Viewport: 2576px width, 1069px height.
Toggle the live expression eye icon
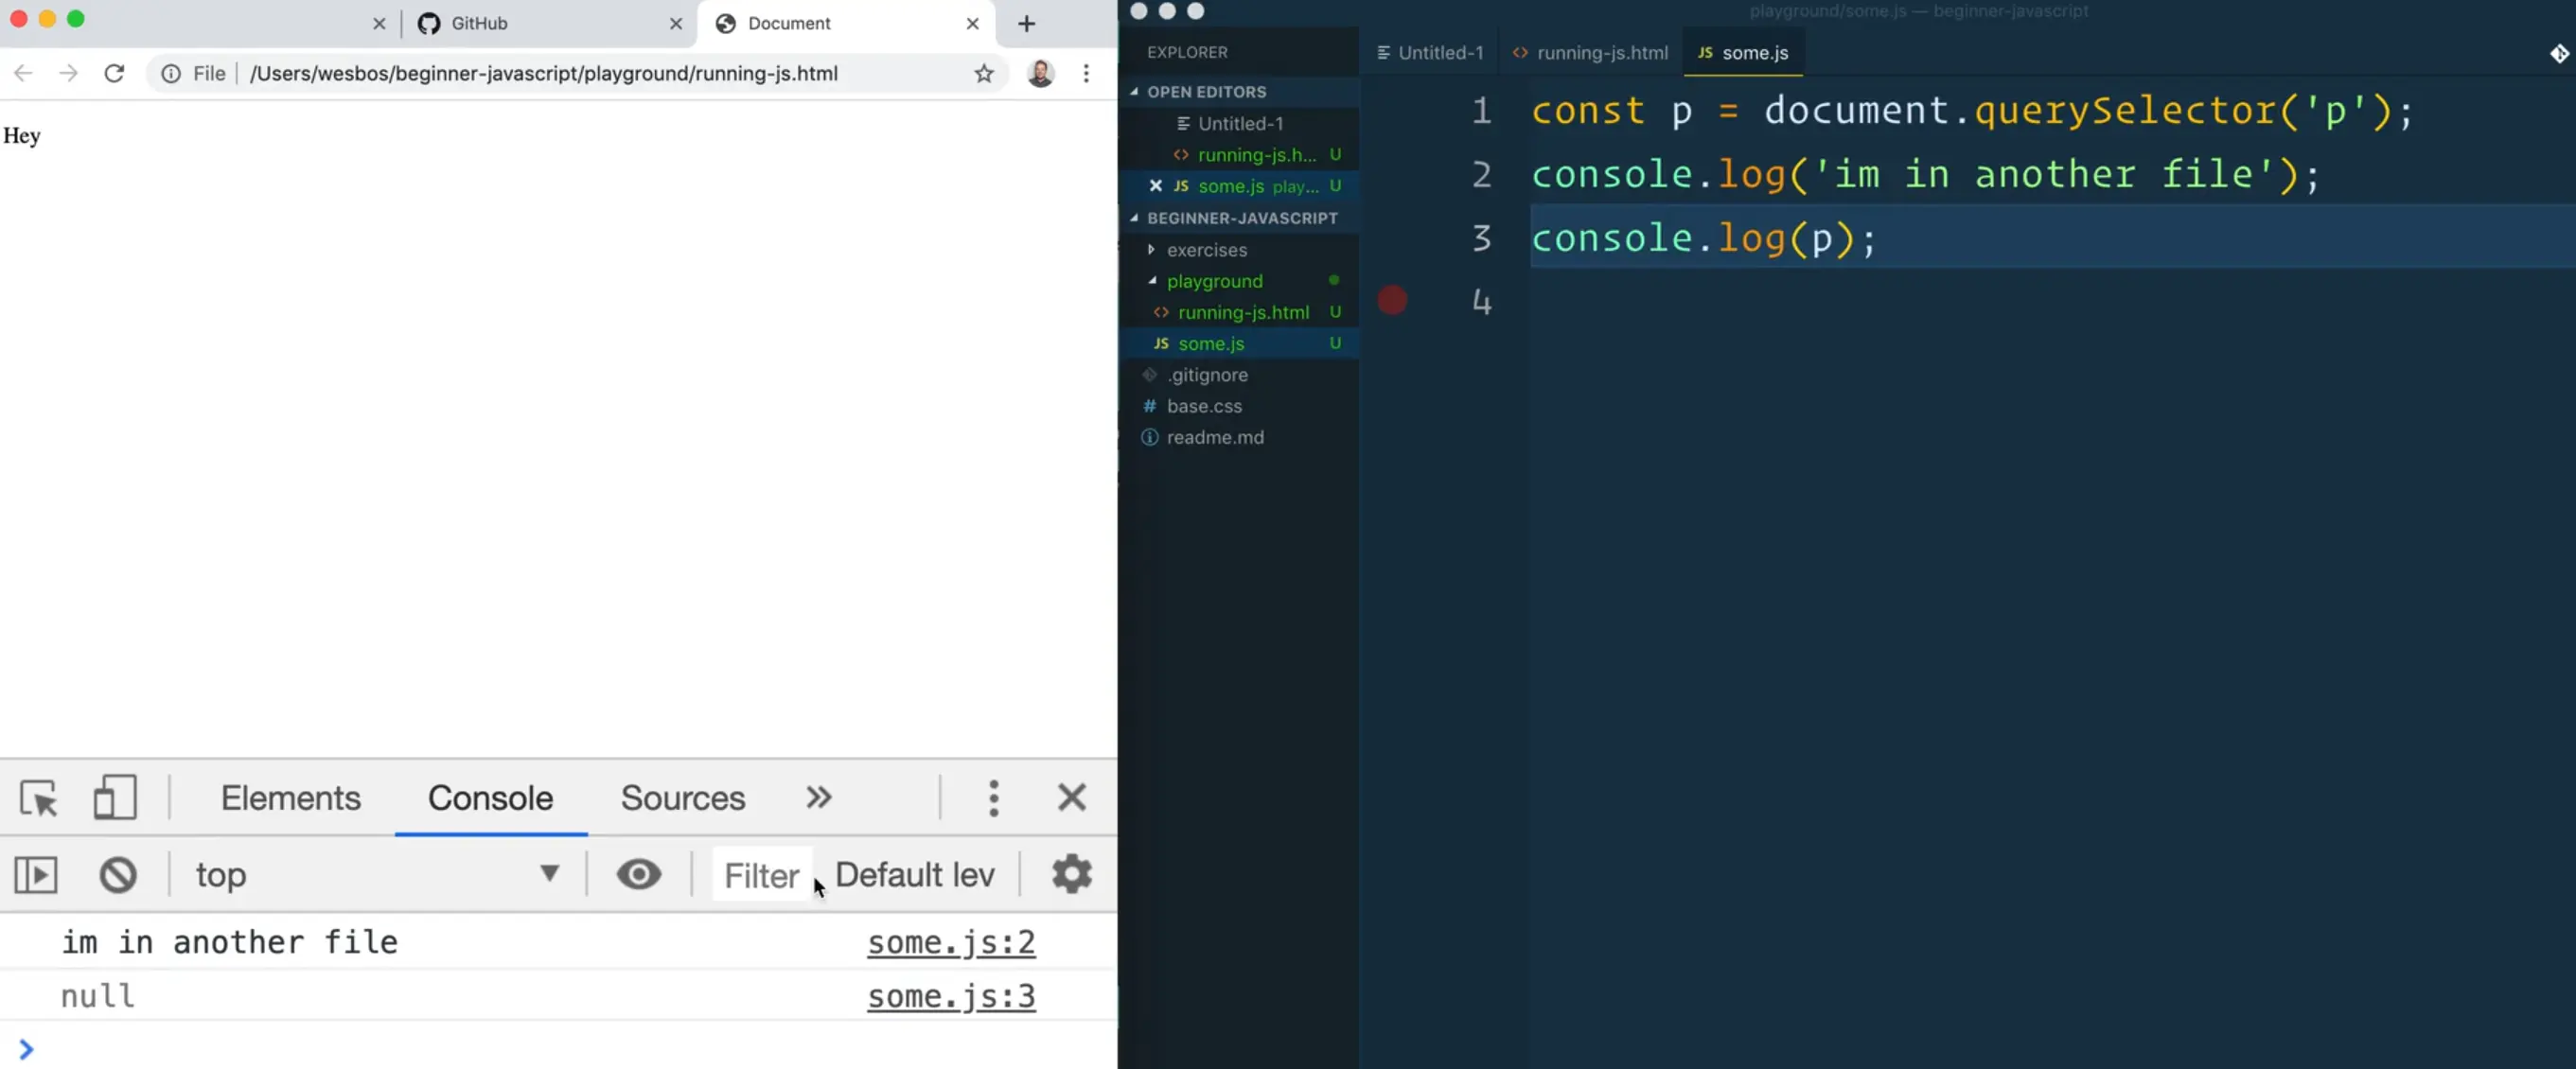pos(638,875)
